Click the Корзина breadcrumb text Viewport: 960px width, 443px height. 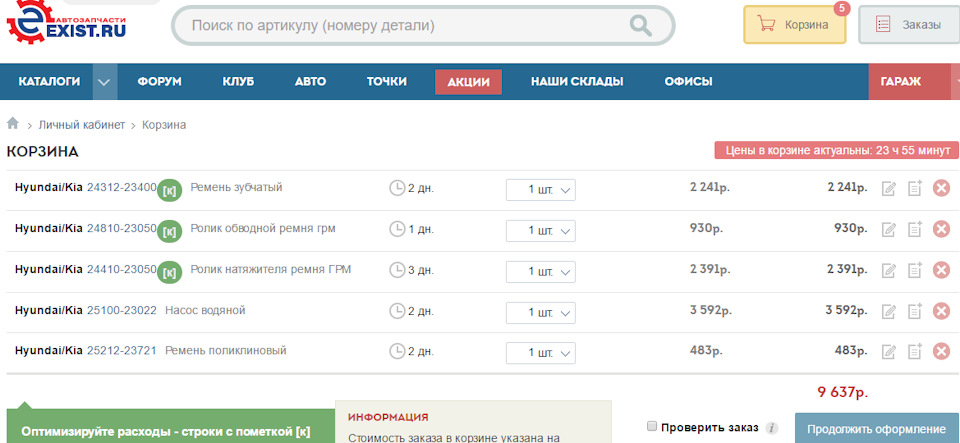tap(164, 125)
